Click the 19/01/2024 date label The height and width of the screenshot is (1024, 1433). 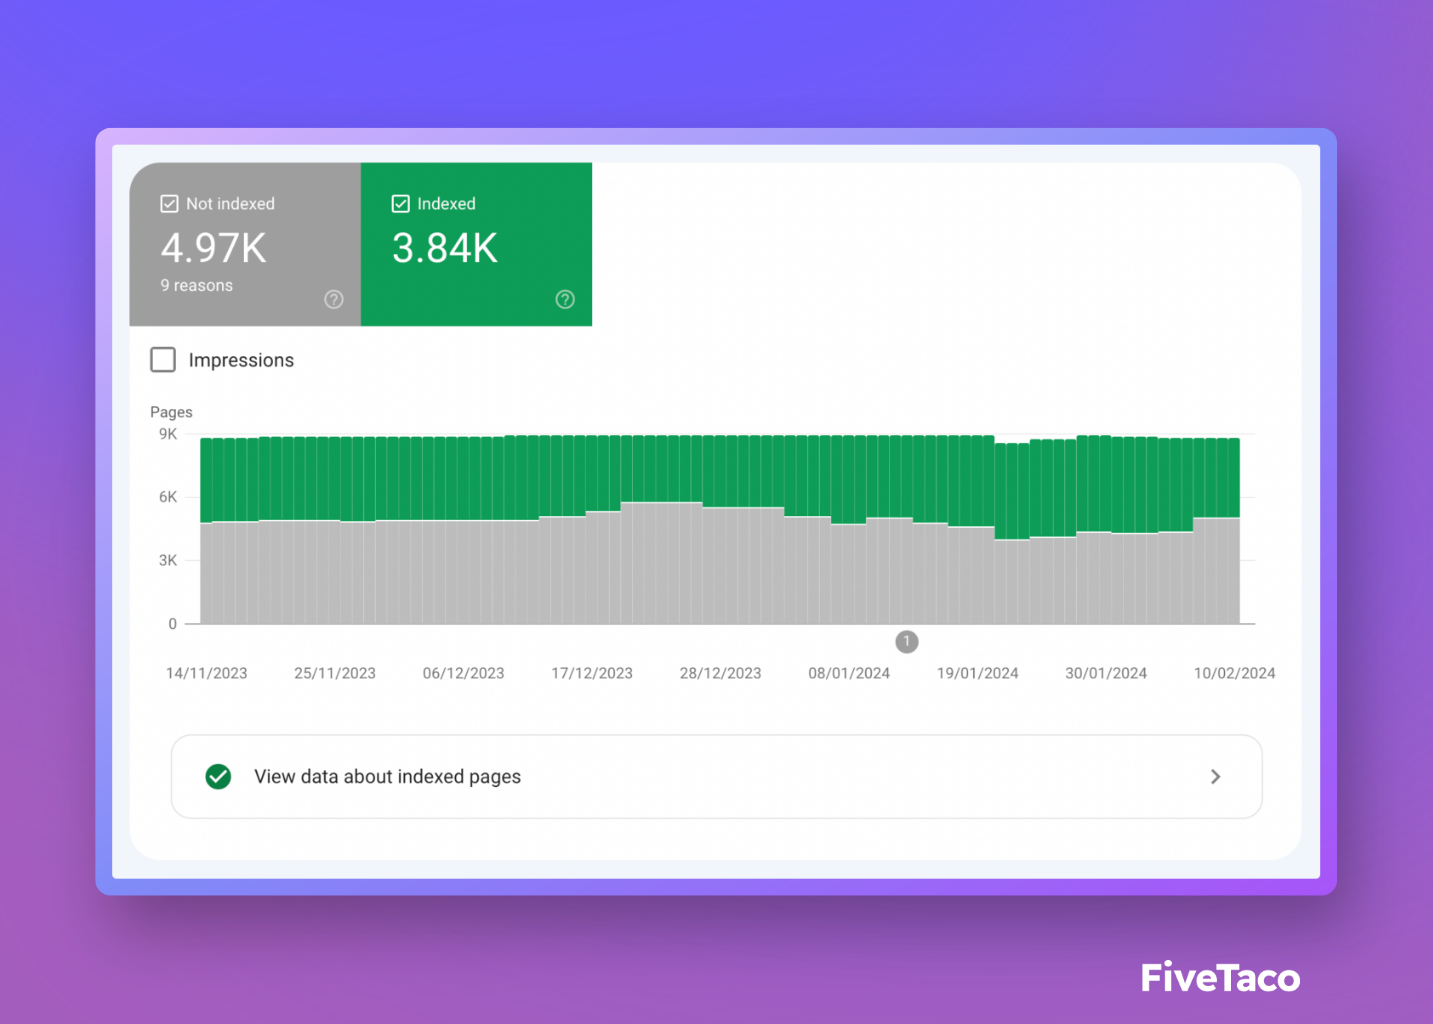point(978,673)
